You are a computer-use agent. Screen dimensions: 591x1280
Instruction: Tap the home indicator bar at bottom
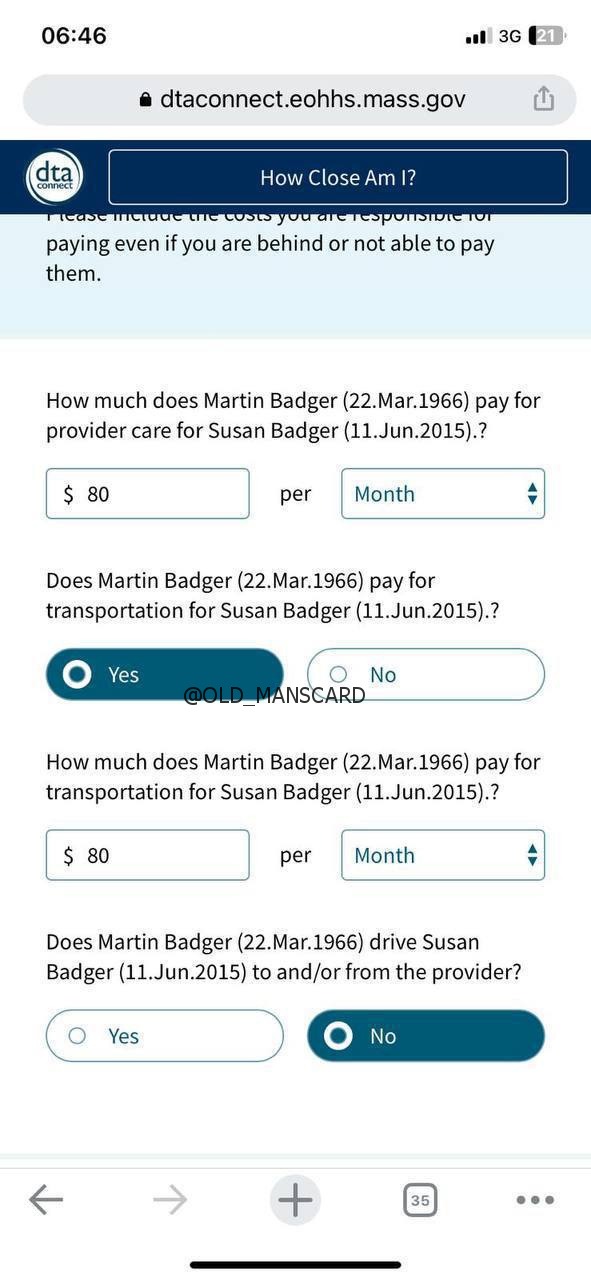click(x=295, y=1265)
